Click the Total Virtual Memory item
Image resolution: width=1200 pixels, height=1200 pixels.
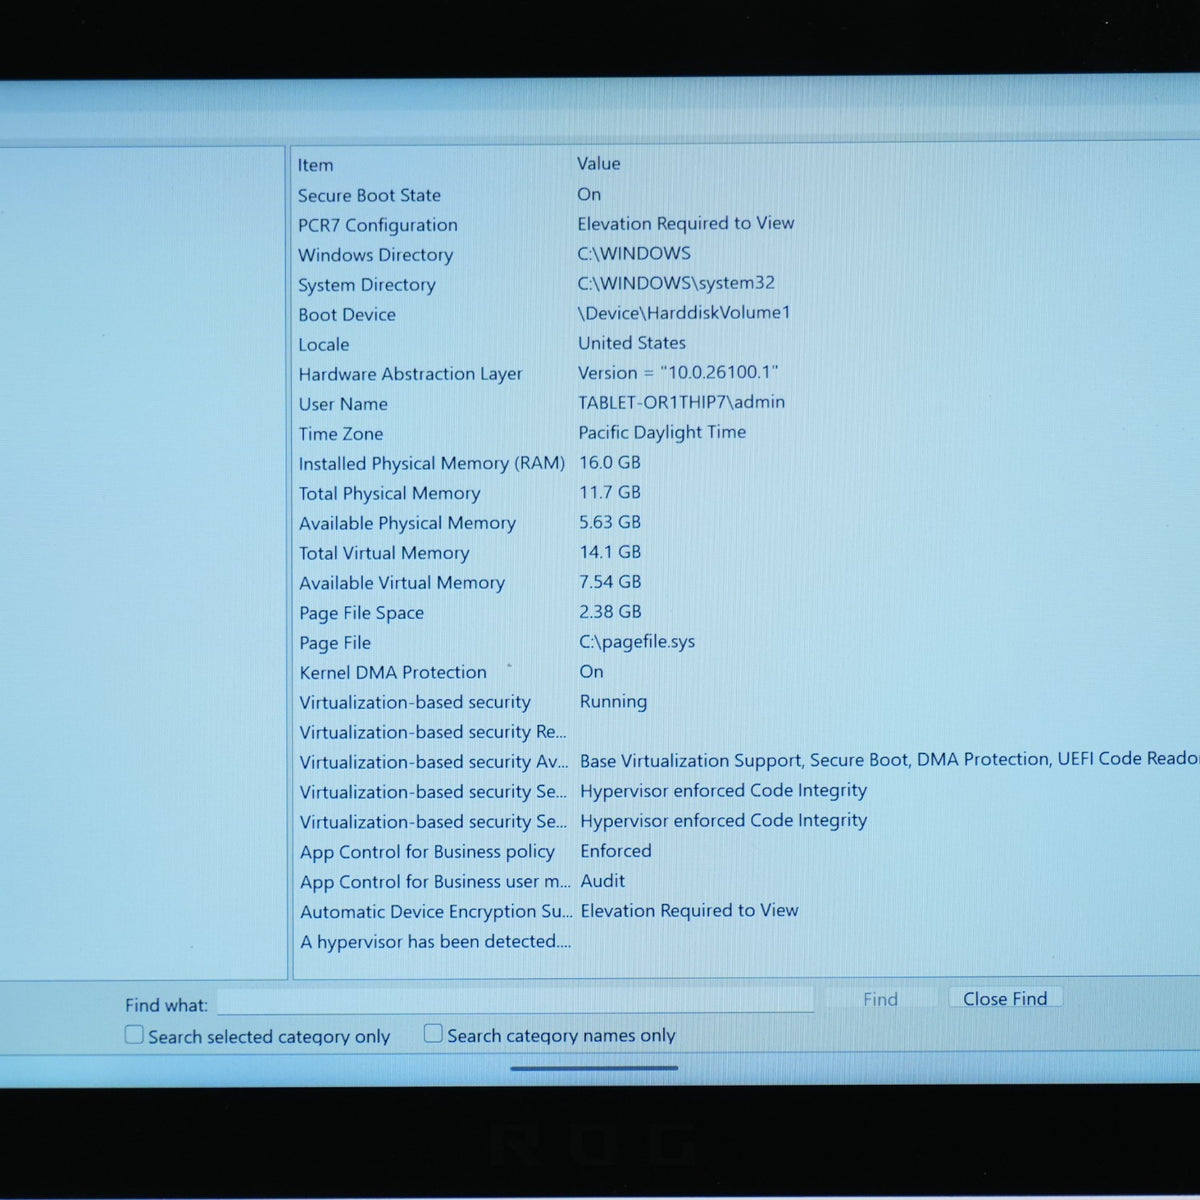click(x=384, y=553)
